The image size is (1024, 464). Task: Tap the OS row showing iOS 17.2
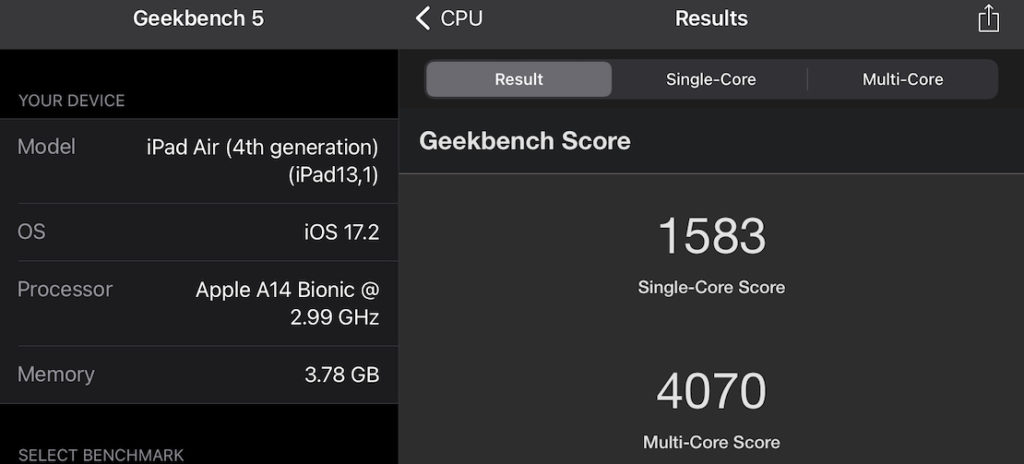[198, 232]
